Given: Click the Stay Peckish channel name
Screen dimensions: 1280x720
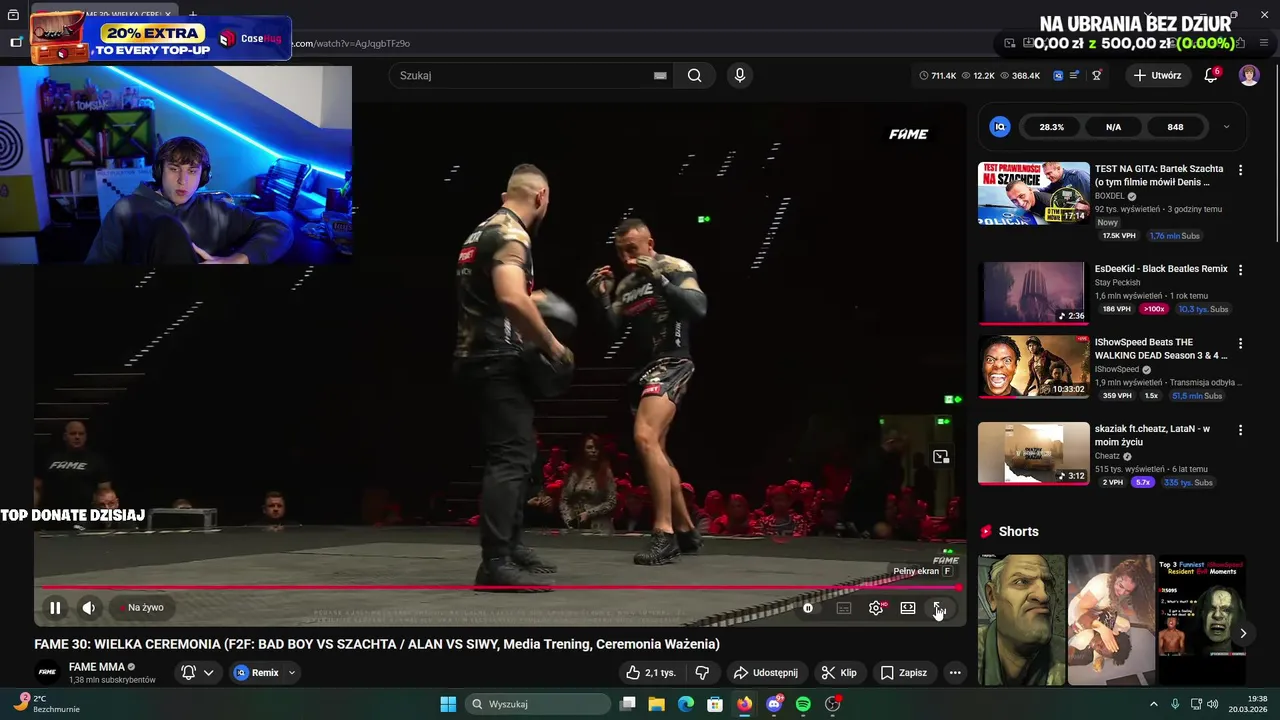Looking at the screenshot, I should click(1117, 283).
